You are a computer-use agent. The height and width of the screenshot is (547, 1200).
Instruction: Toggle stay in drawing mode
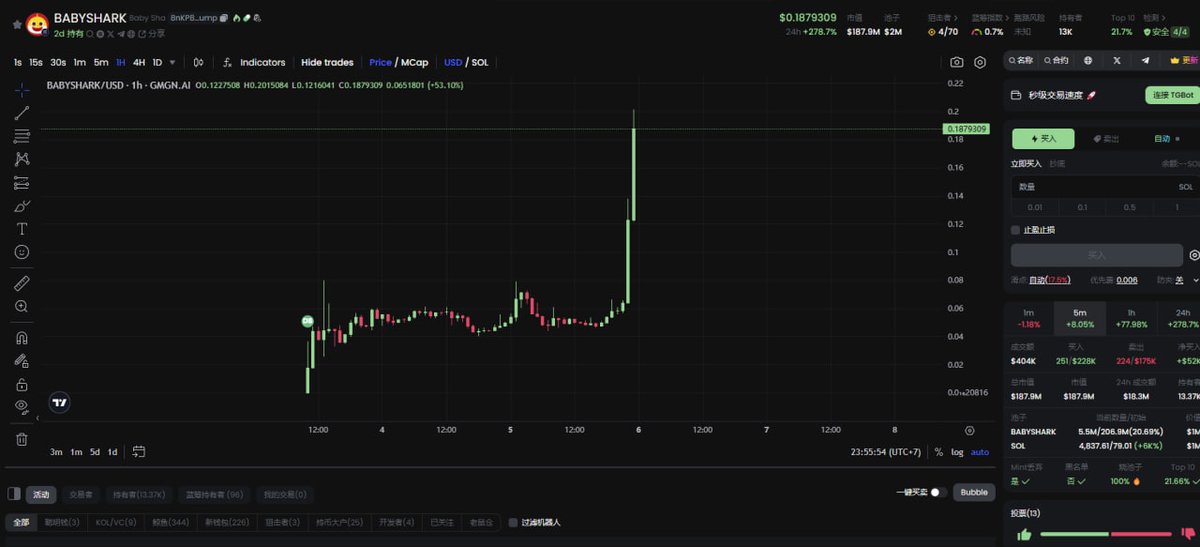pyautogui.click(x=22, y=360)
